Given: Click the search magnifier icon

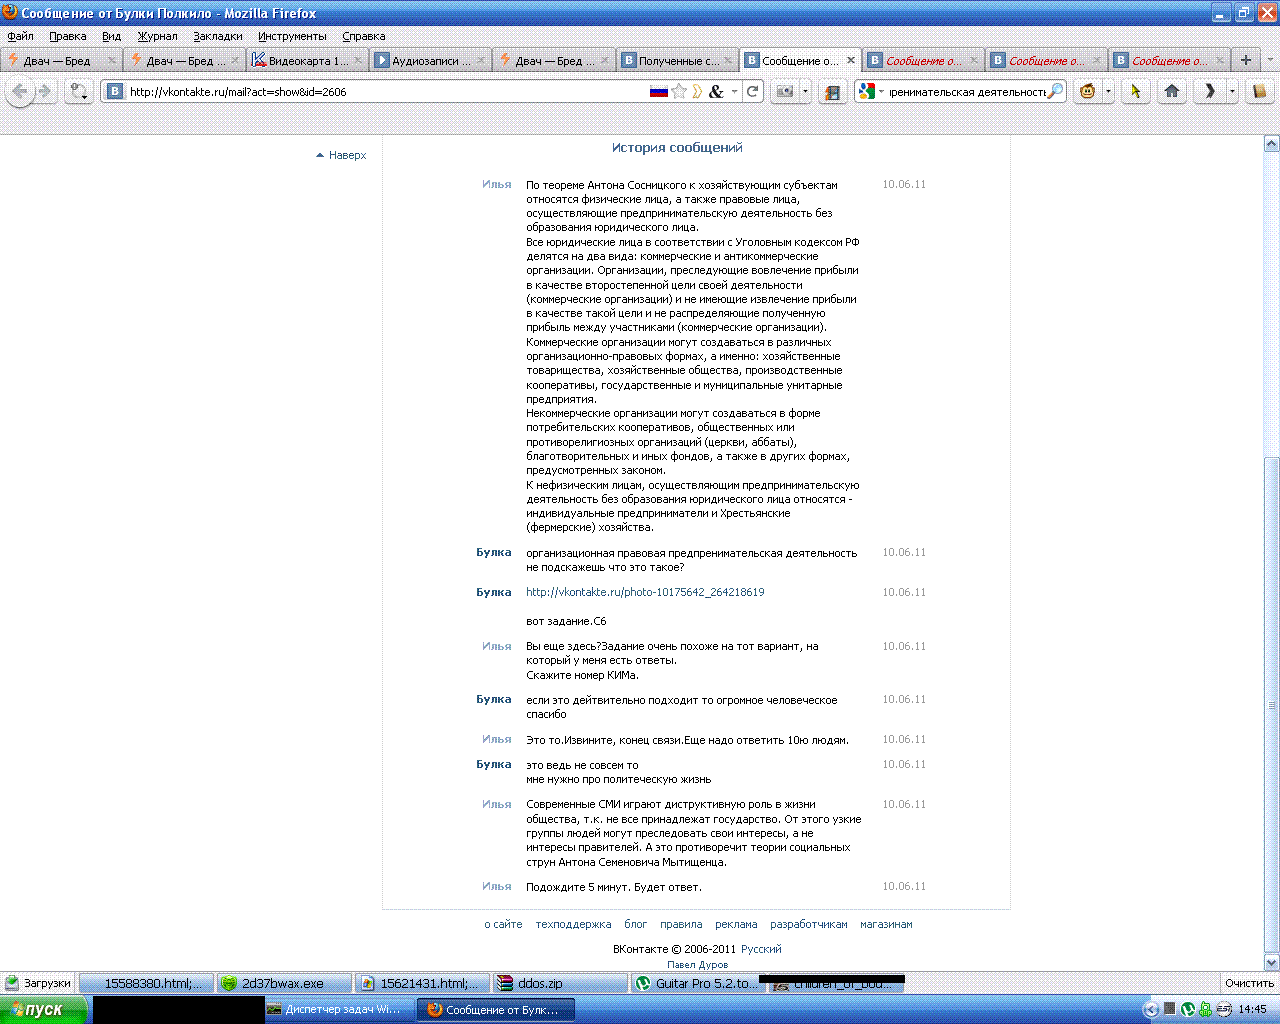Looking at the screenshot, I should tap(1055, 91).
